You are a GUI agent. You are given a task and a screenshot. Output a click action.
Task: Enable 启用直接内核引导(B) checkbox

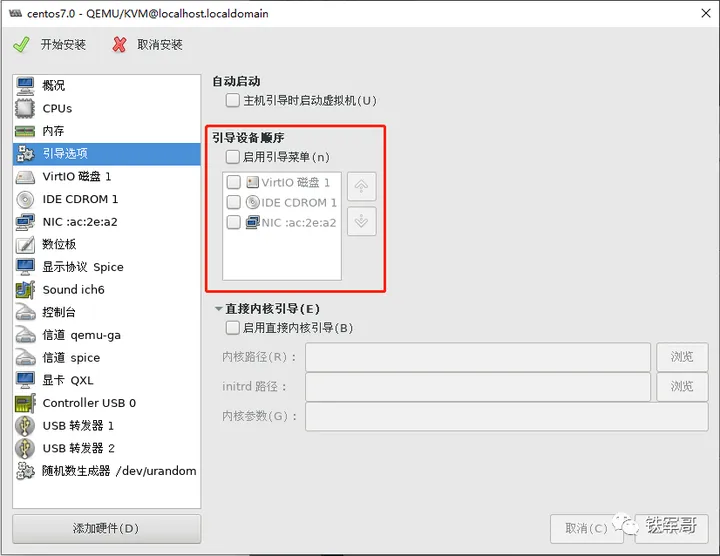click(232, 328)
